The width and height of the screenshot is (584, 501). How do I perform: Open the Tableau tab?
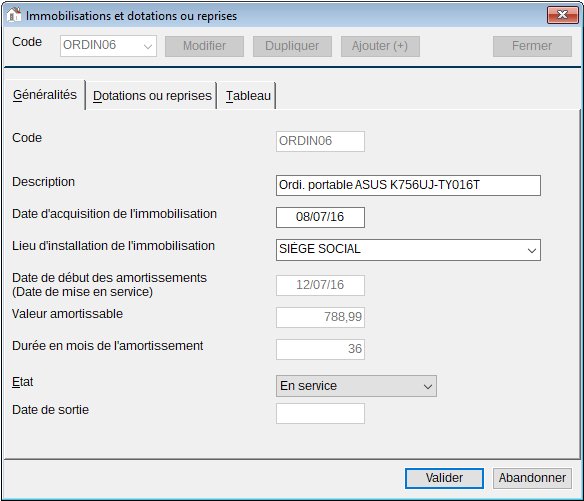tap(248, 96)
